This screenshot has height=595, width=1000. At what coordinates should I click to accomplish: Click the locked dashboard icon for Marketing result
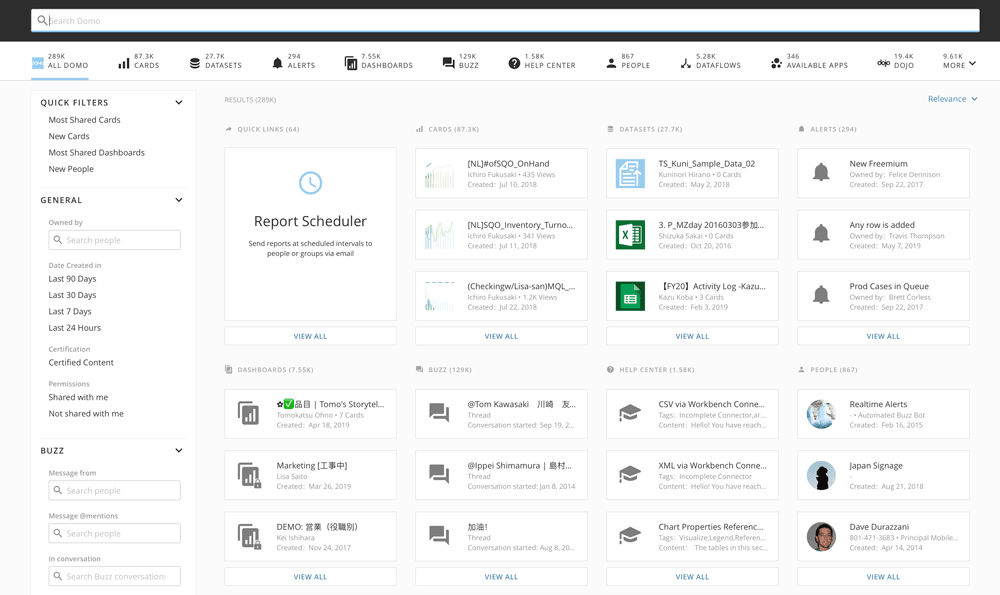click(249, 475)
